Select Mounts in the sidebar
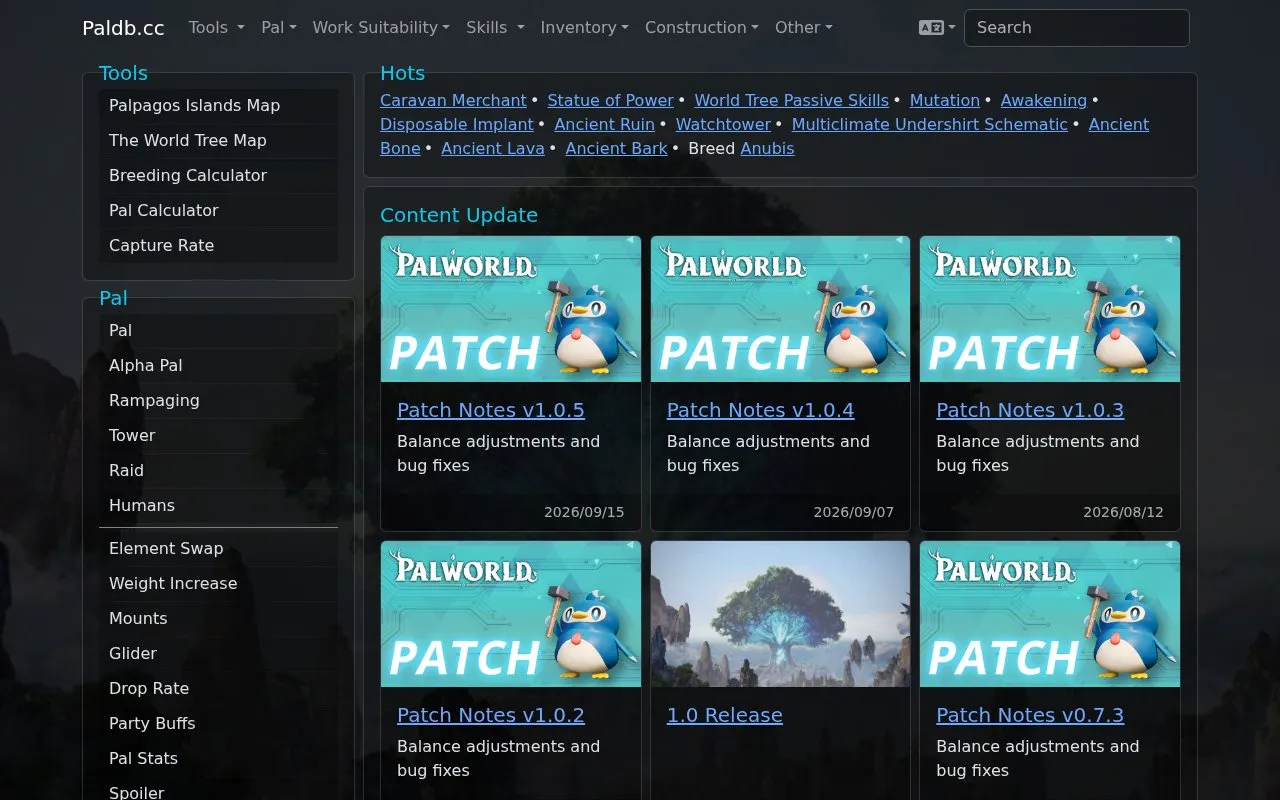Viewport: 1280px width, 800px height. pyautogui.click(x=218, y=619)
